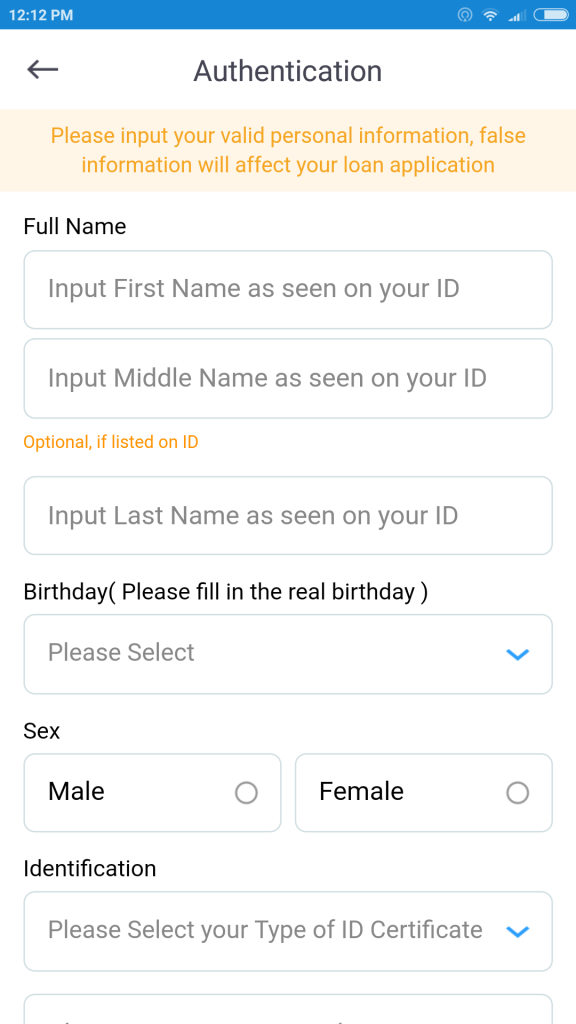Tap the clock in status bar
Screen dimensions: 576x1024
(40, 14)
